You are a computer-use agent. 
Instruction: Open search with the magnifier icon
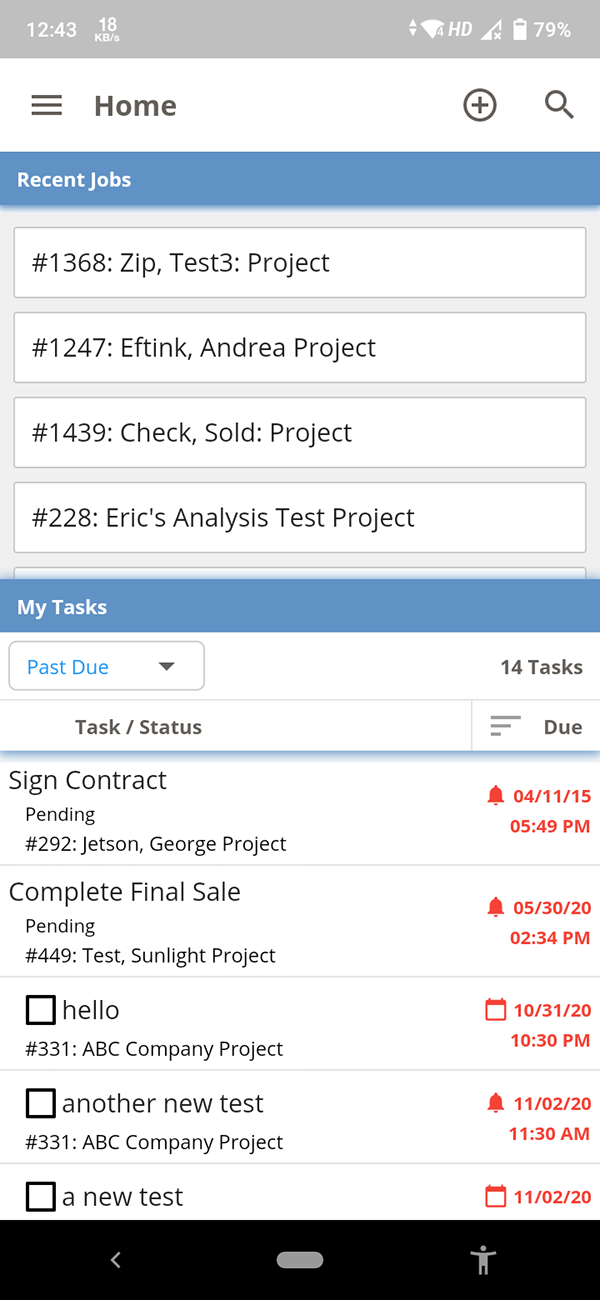click(x=559, y=105)
